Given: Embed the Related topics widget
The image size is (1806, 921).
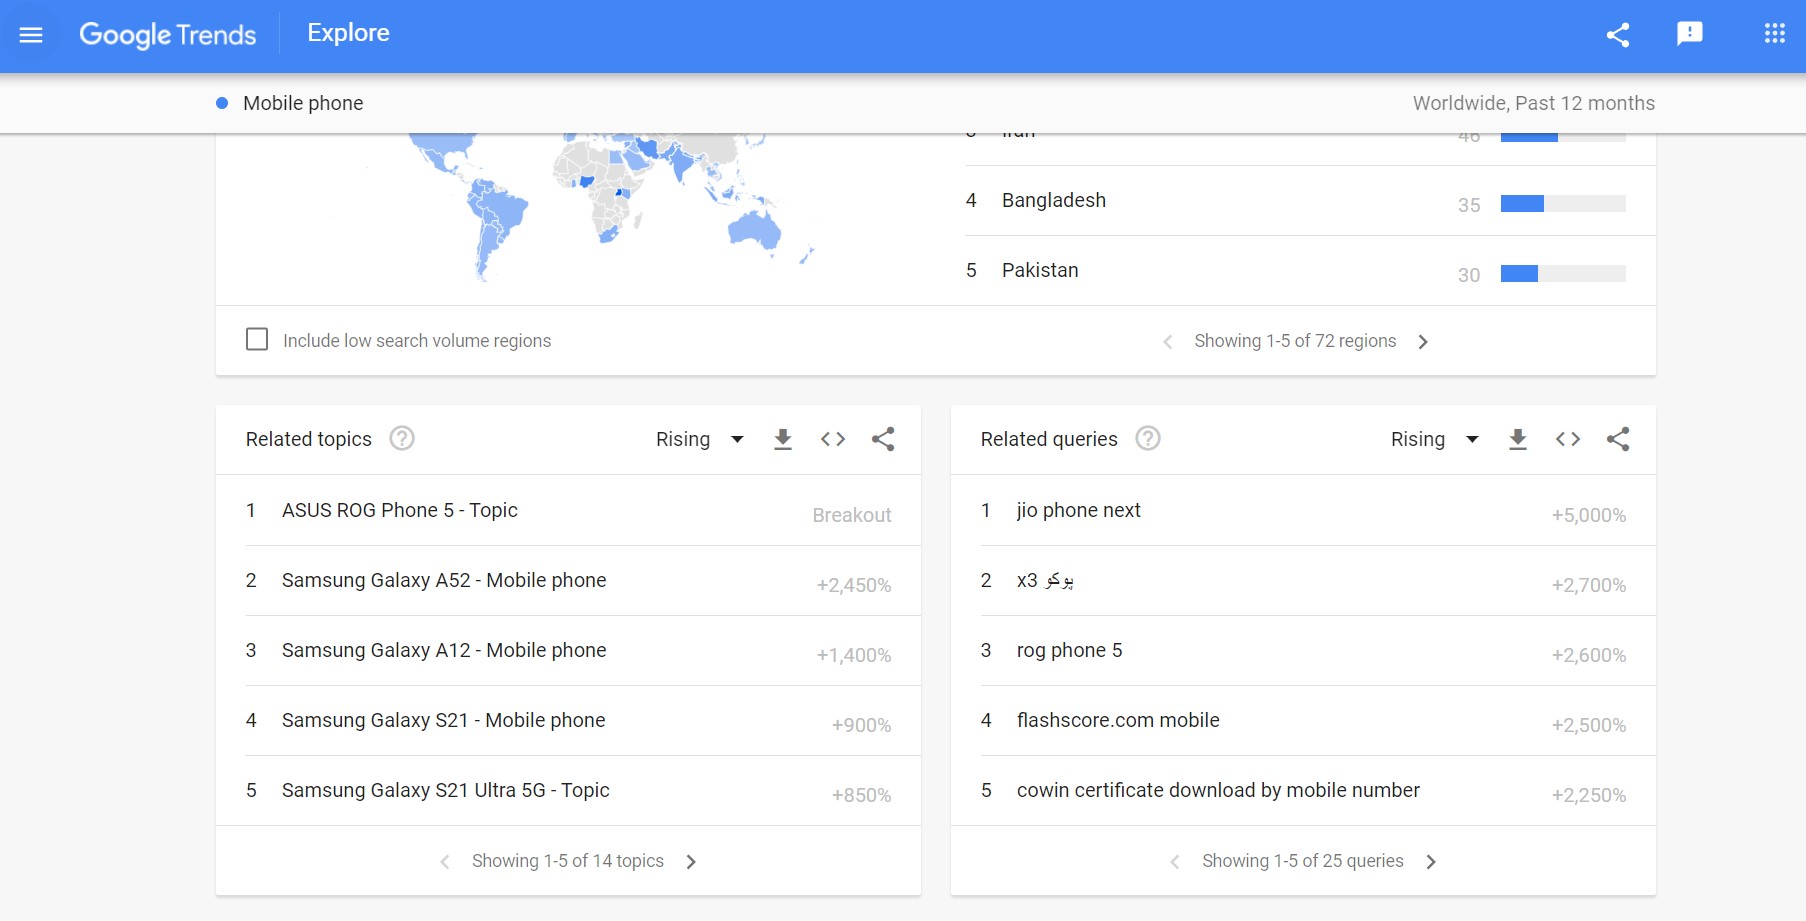Looking at the screenshot, I should (833, 439).
